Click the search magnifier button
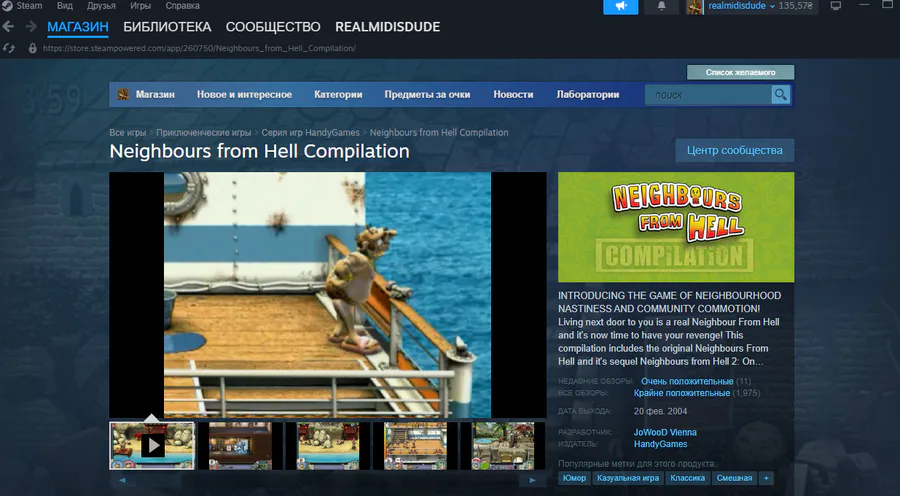900x496 pixels. 781,95
